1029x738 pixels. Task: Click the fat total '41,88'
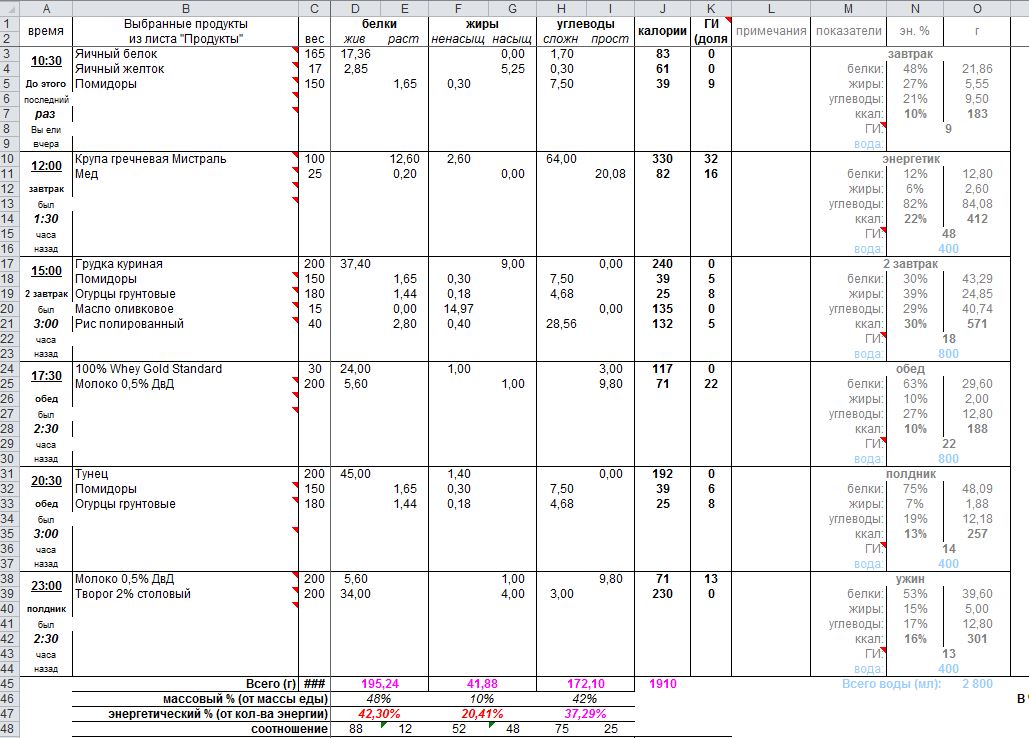[482, 684]
